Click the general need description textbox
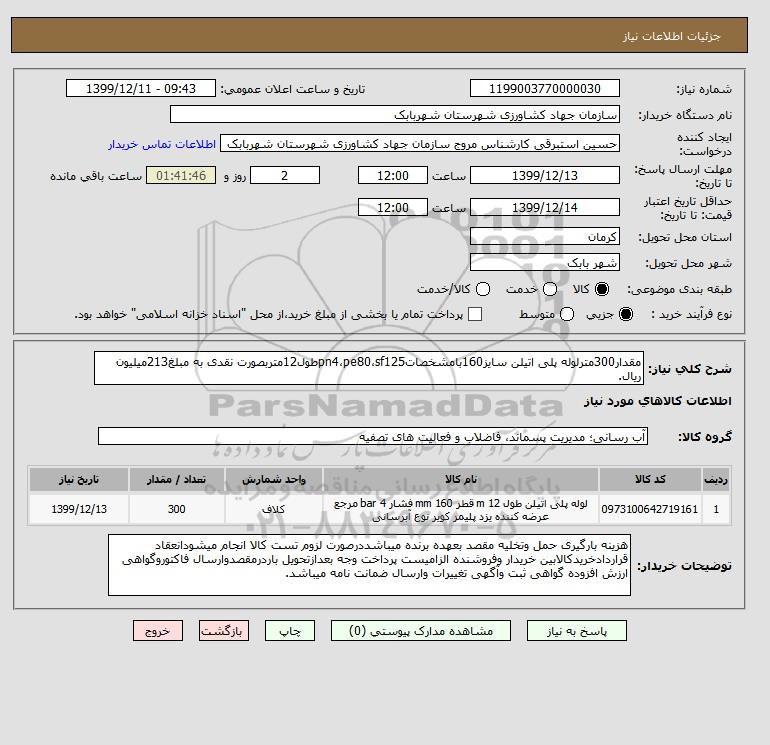This screenshot has height=745, width=770. [369, 368]
